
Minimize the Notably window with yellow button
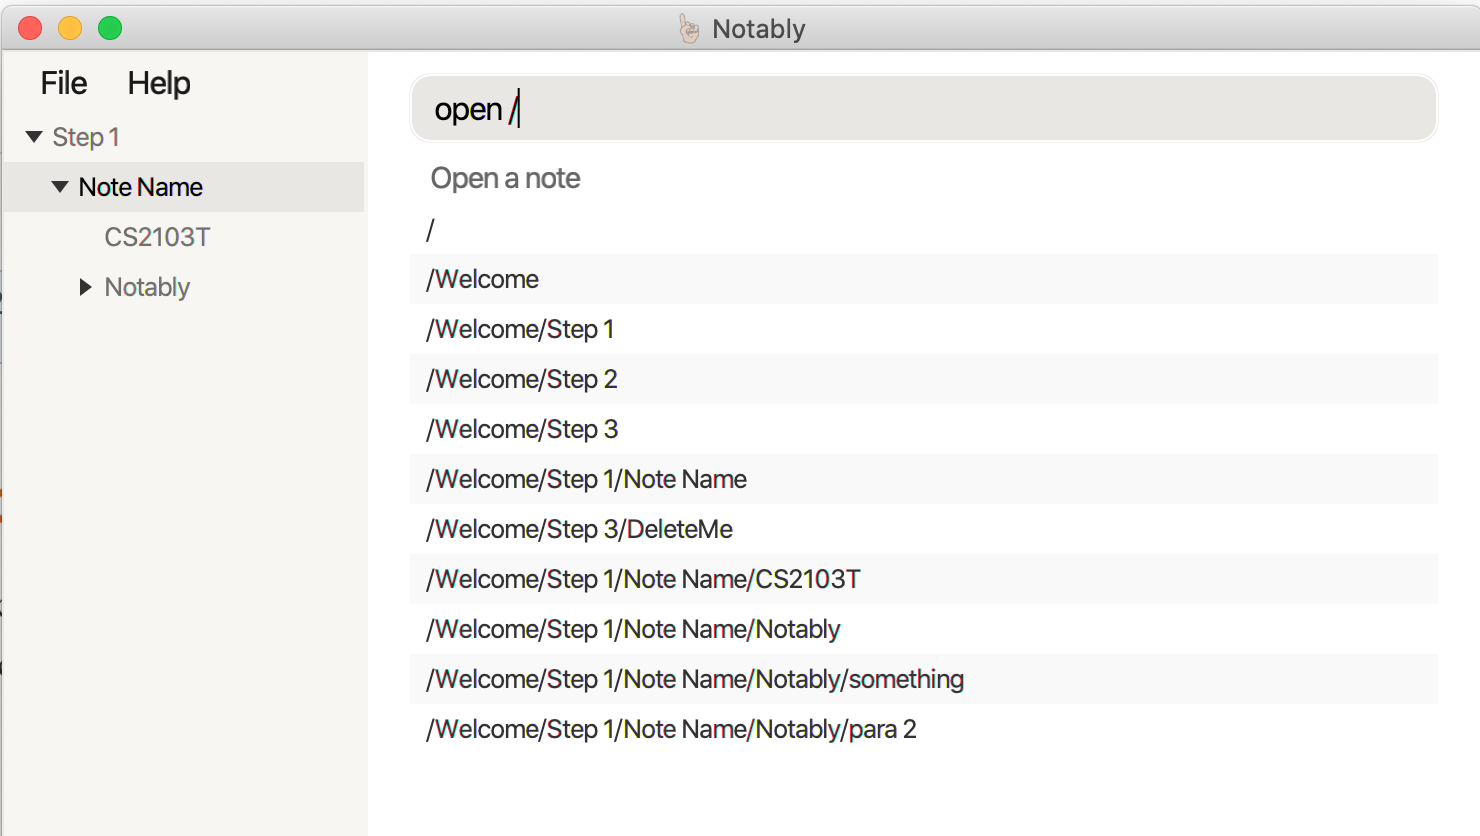pos(70,28)
